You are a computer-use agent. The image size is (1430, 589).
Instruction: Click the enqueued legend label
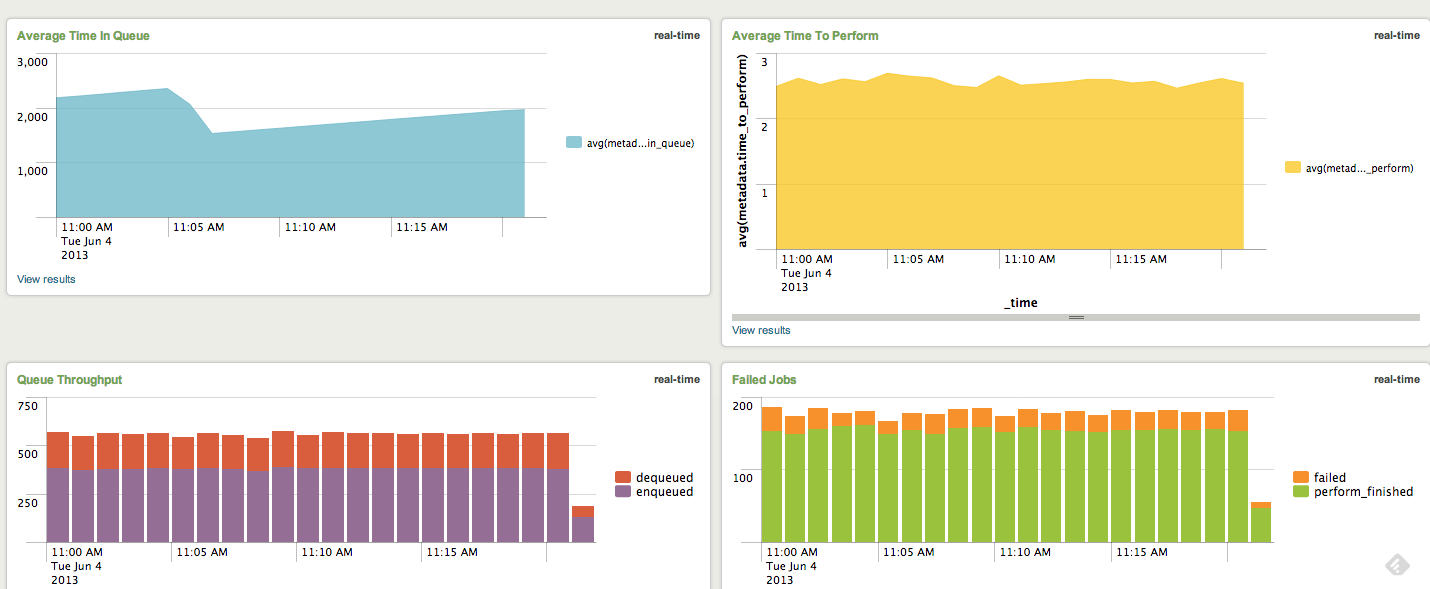(x=664, y=492)
